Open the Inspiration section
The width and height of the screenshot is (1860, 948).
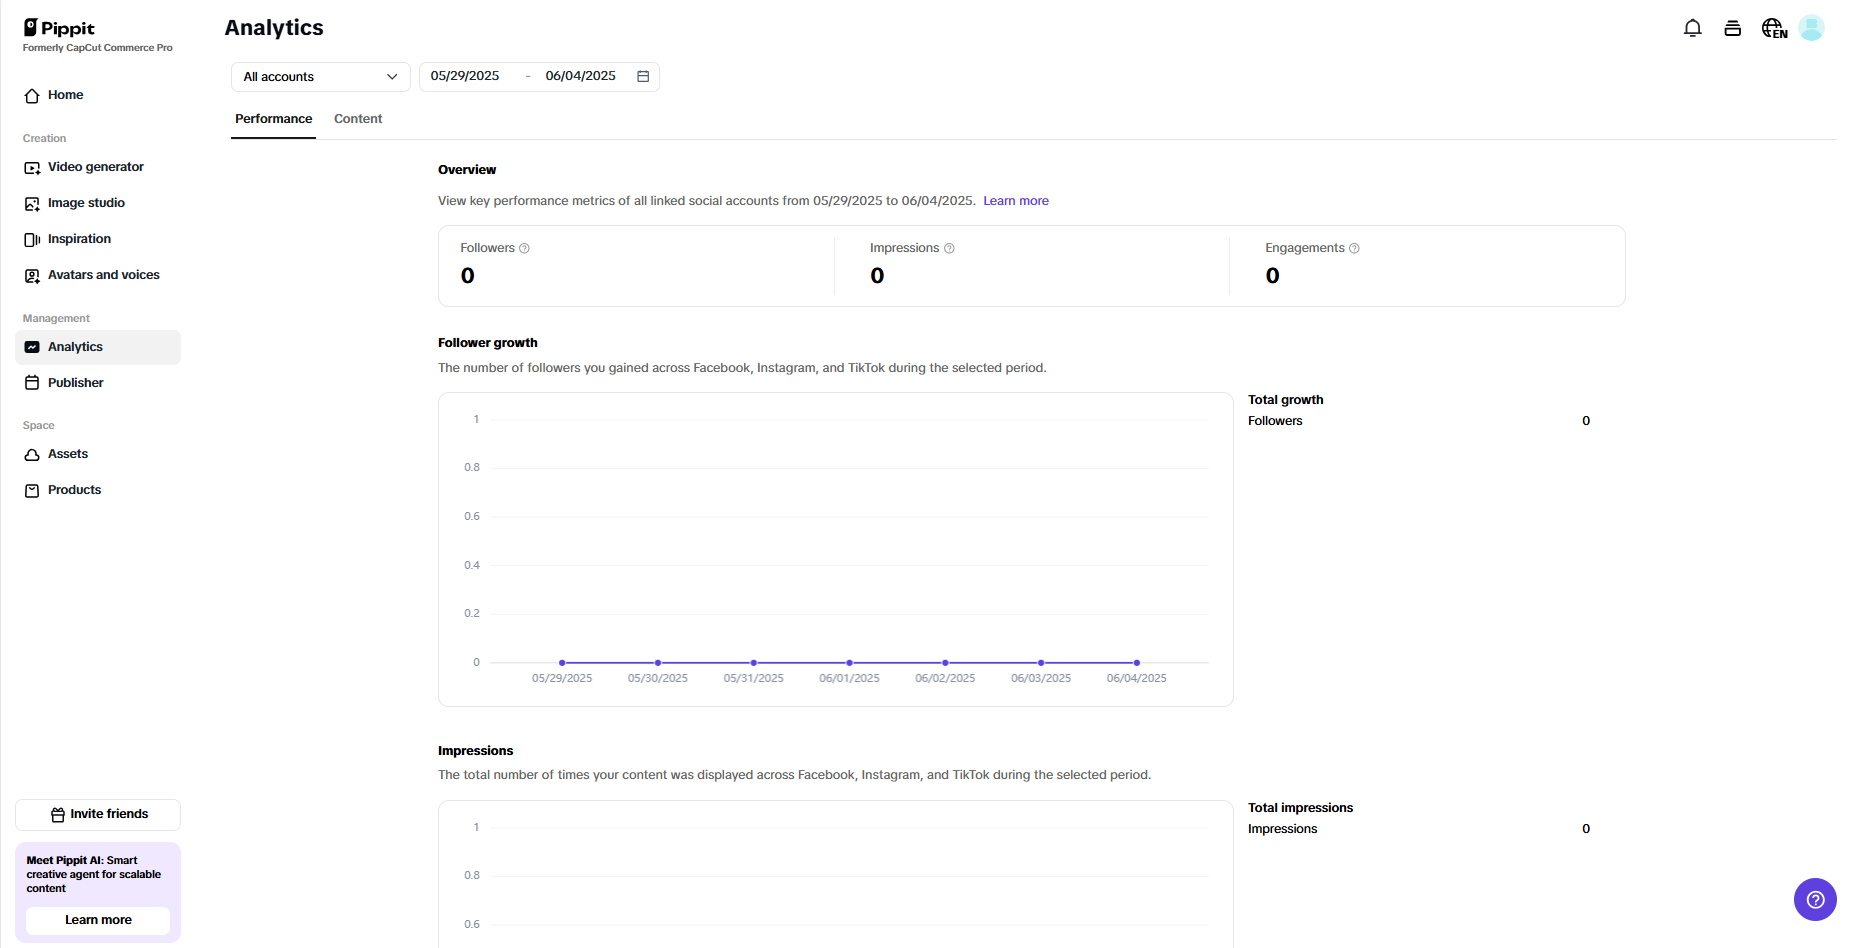click(31, 238)
